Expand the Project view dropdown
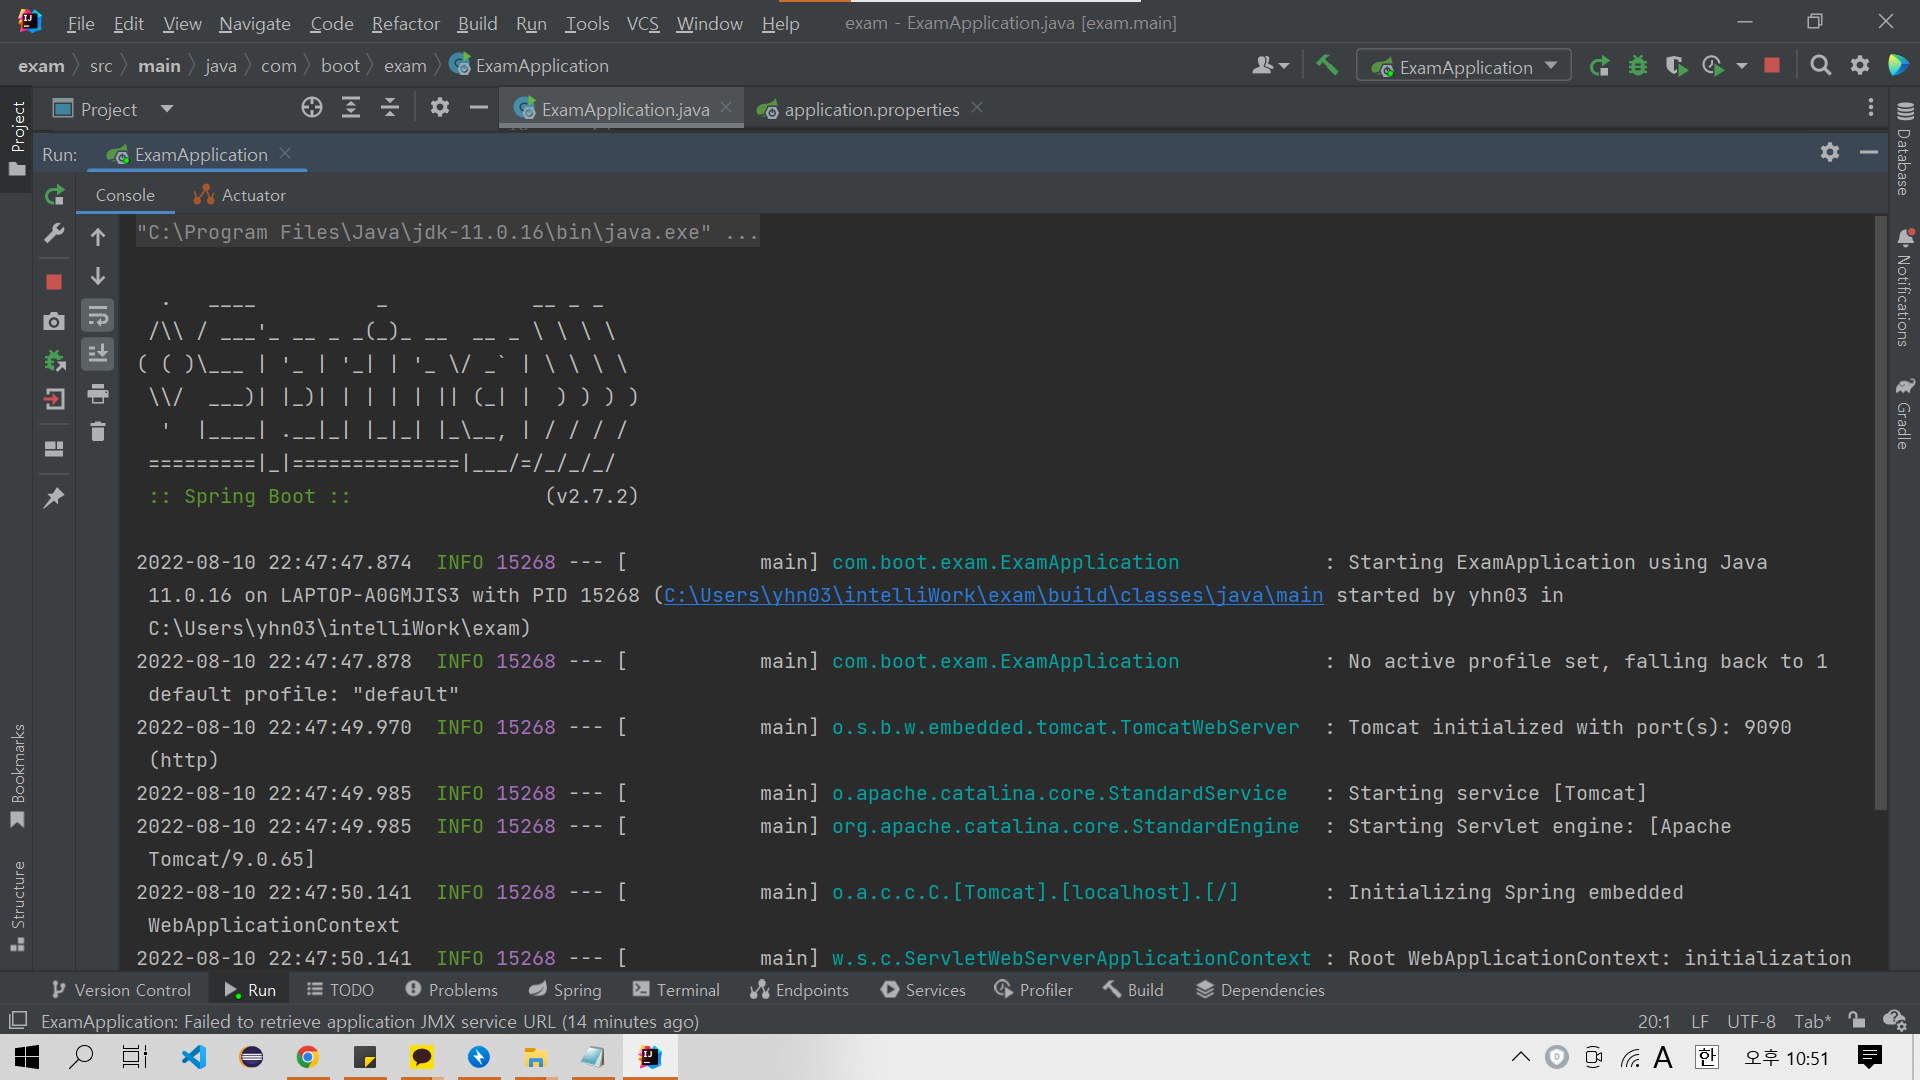The height and width of the screenshot is (1080, 1920). tap(167, 109)
